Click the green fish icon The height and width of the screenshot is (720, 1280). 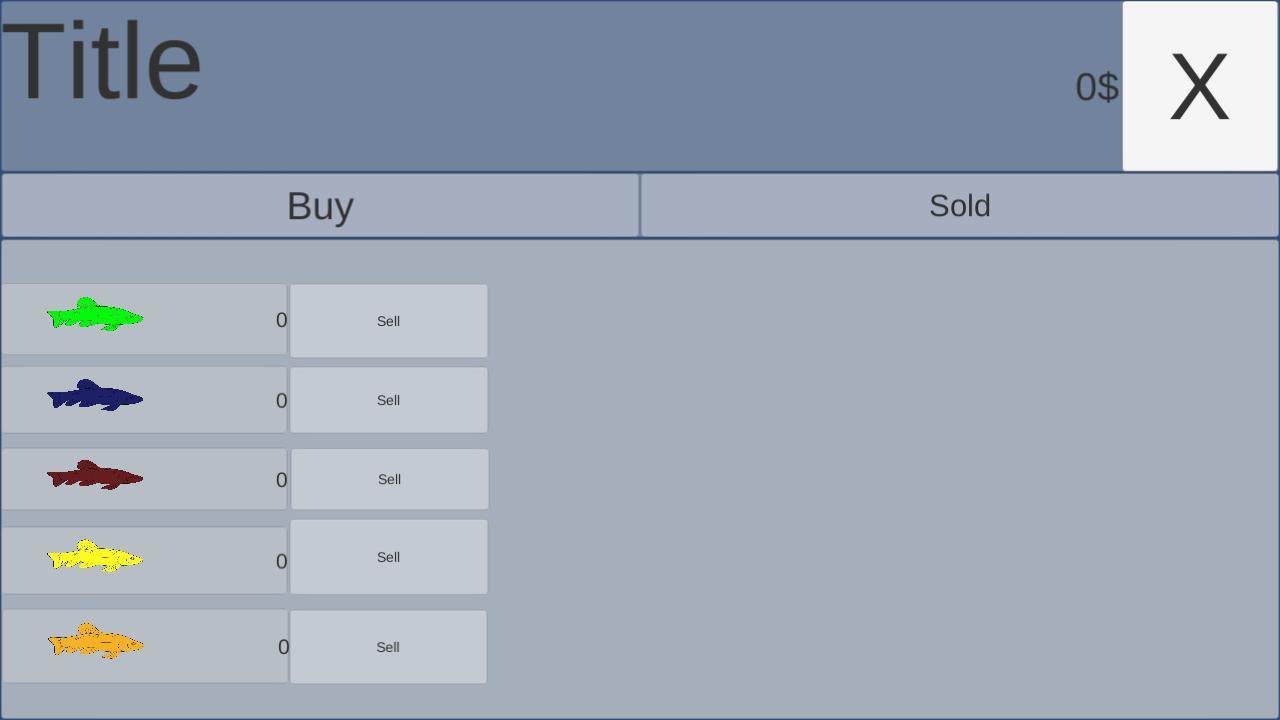coord(95,315)
